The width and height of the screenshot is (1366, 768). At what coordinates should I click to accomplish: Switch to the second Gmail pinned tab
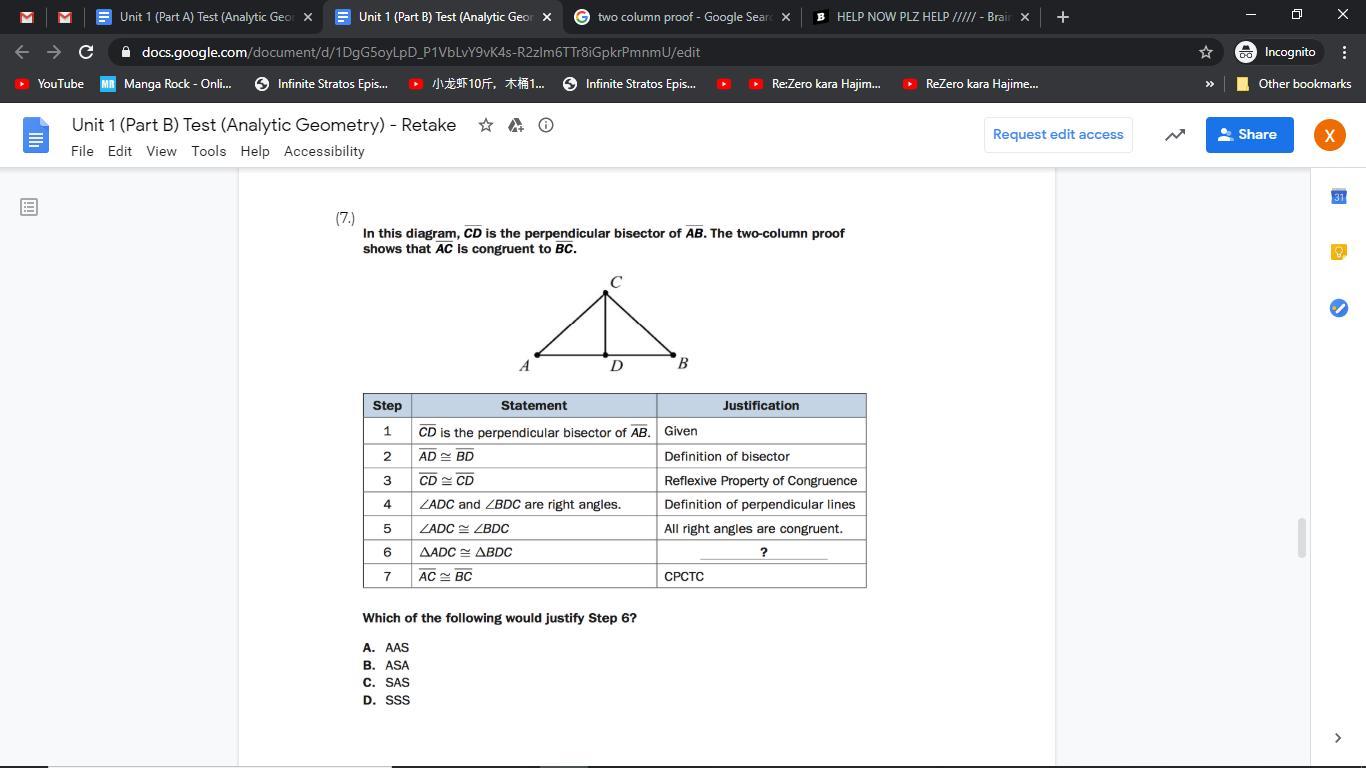pyautogui.click(x=65, y=17)
